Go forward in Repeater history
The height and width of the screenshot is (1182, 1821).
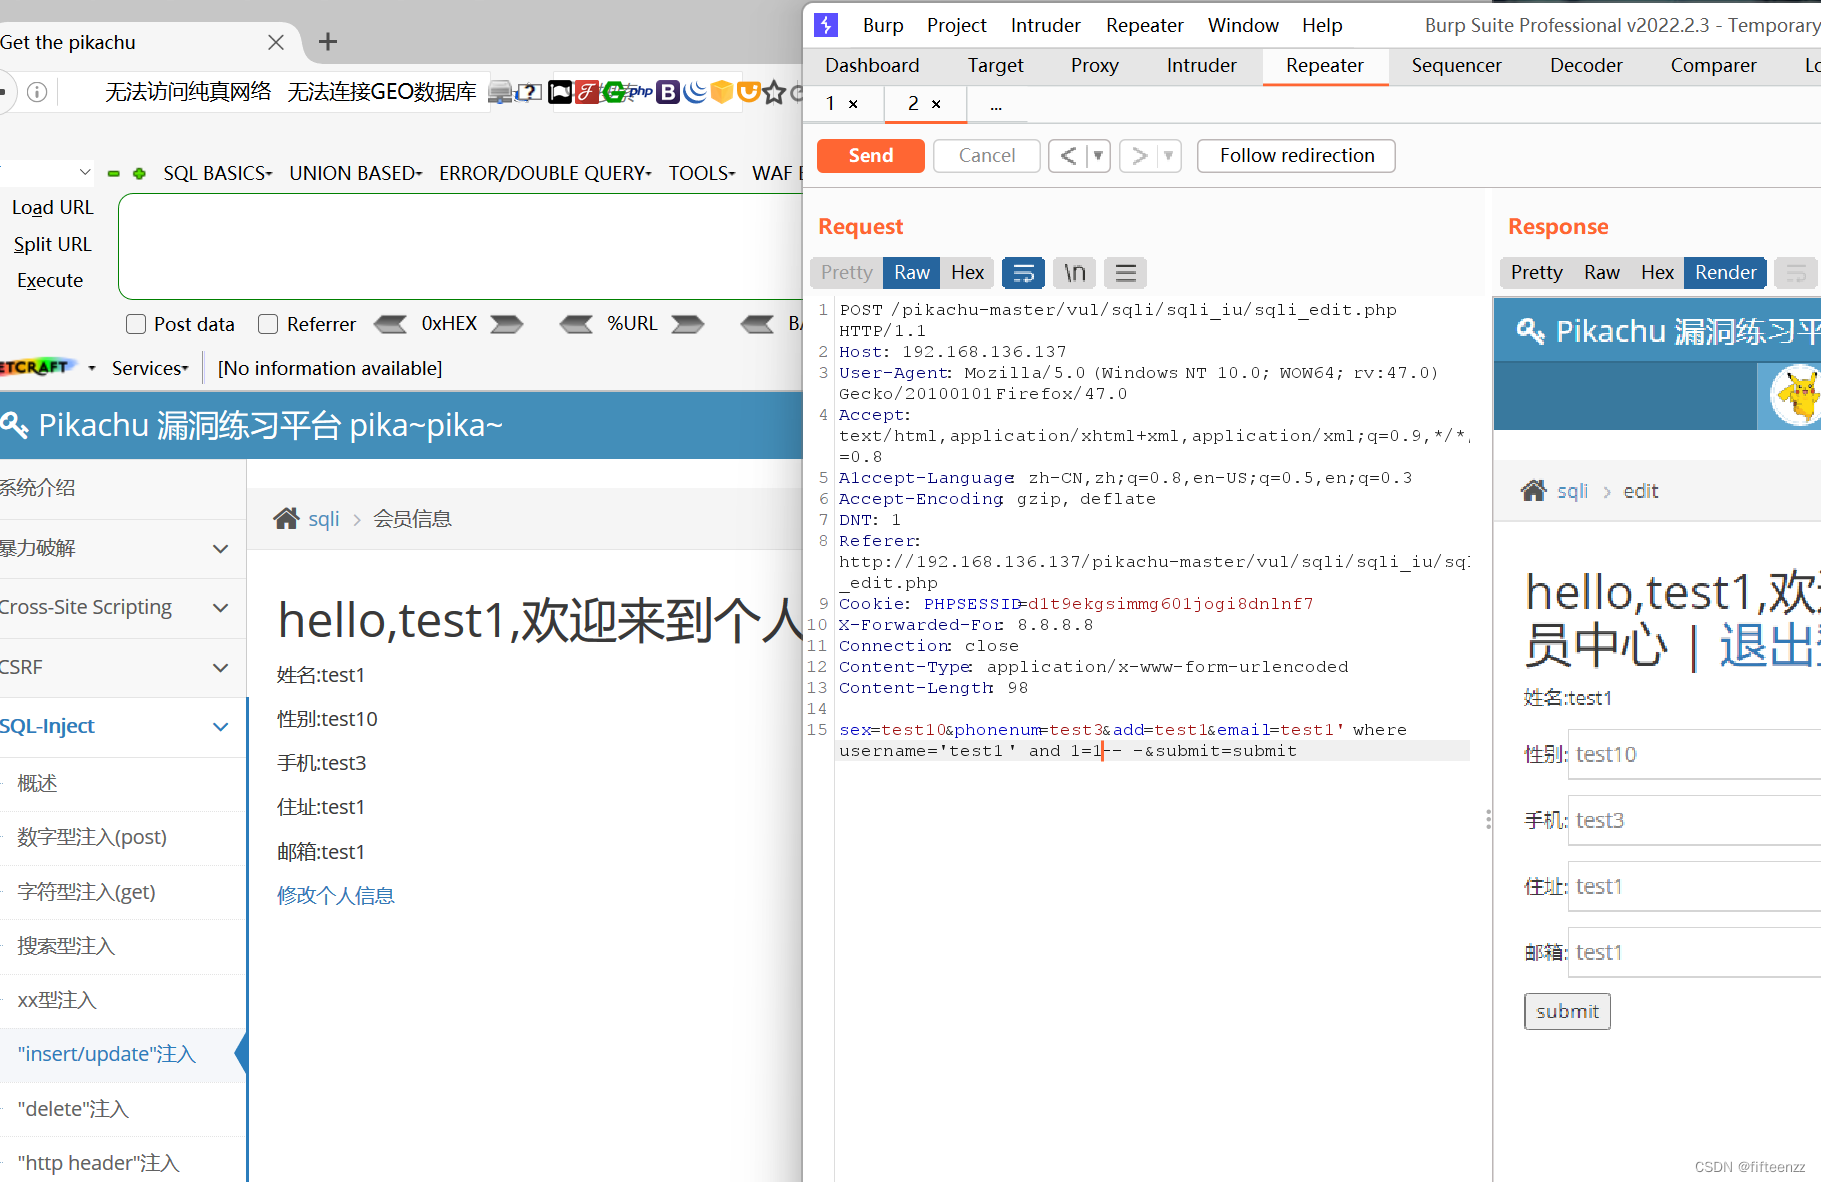pos(1138,156)
